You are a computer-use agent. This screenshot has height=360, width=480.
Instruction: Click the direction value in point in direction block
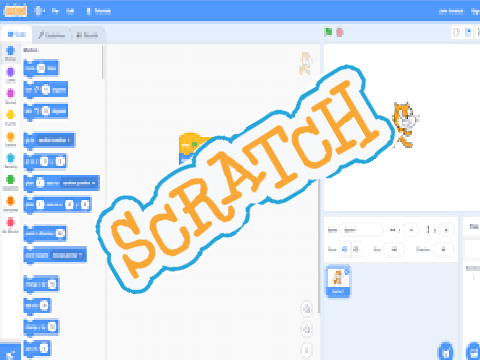pyautogui.click(x=60, y=233)
